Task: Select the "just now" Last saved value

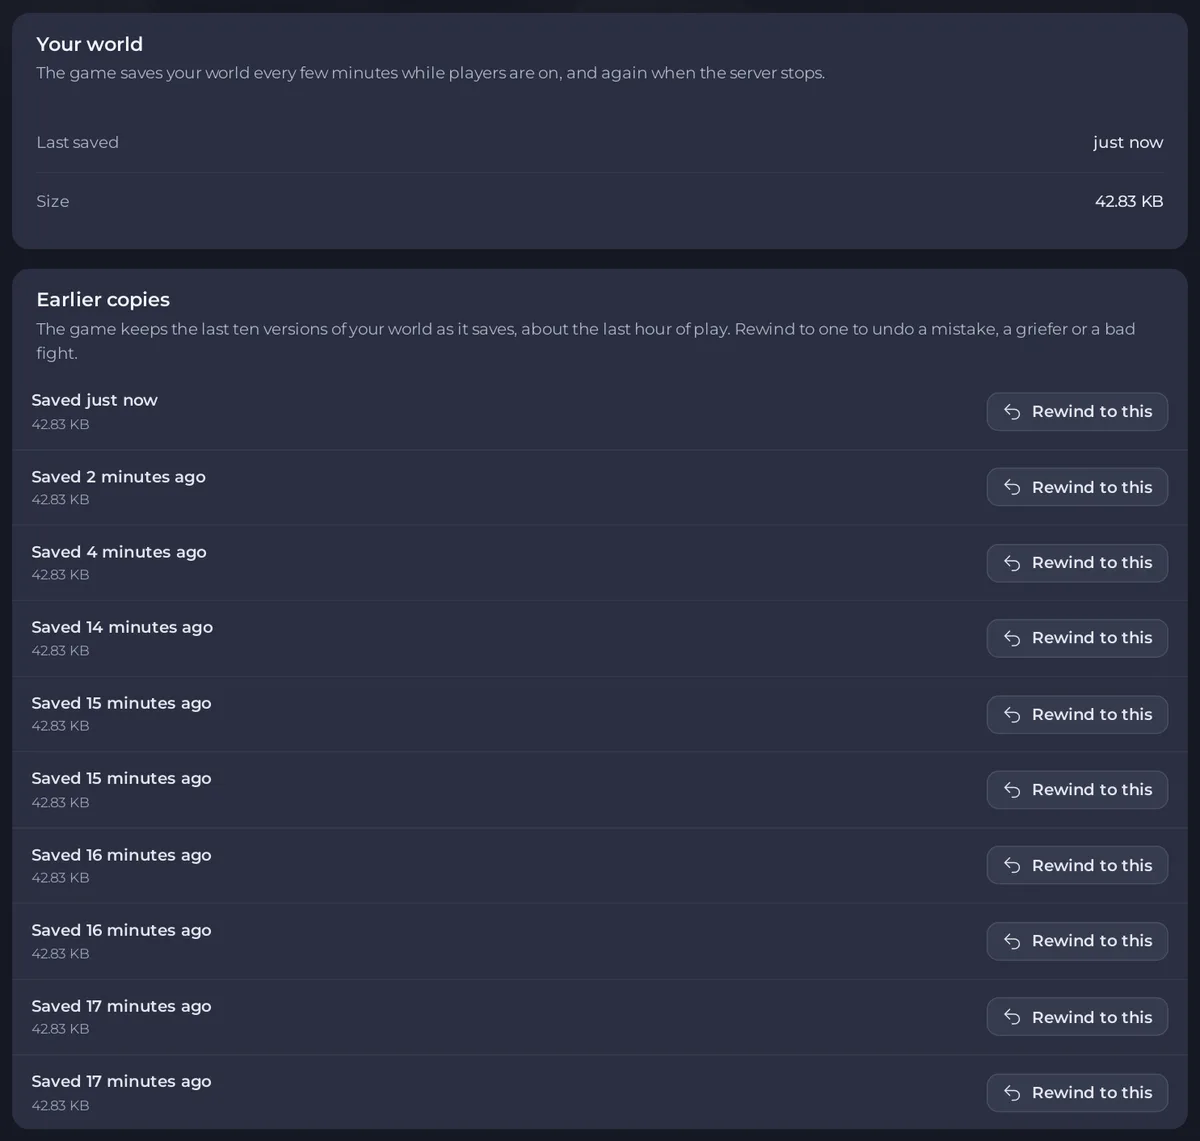Action: tap(1128, 142)
